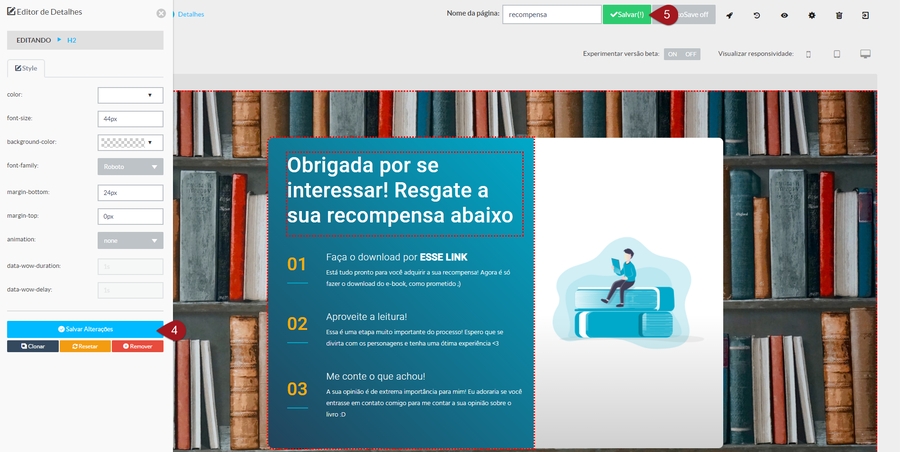This screenshot has width=900, height=452.
Task: Open the font-family Roboto dropdown
Action: [130, 167]
